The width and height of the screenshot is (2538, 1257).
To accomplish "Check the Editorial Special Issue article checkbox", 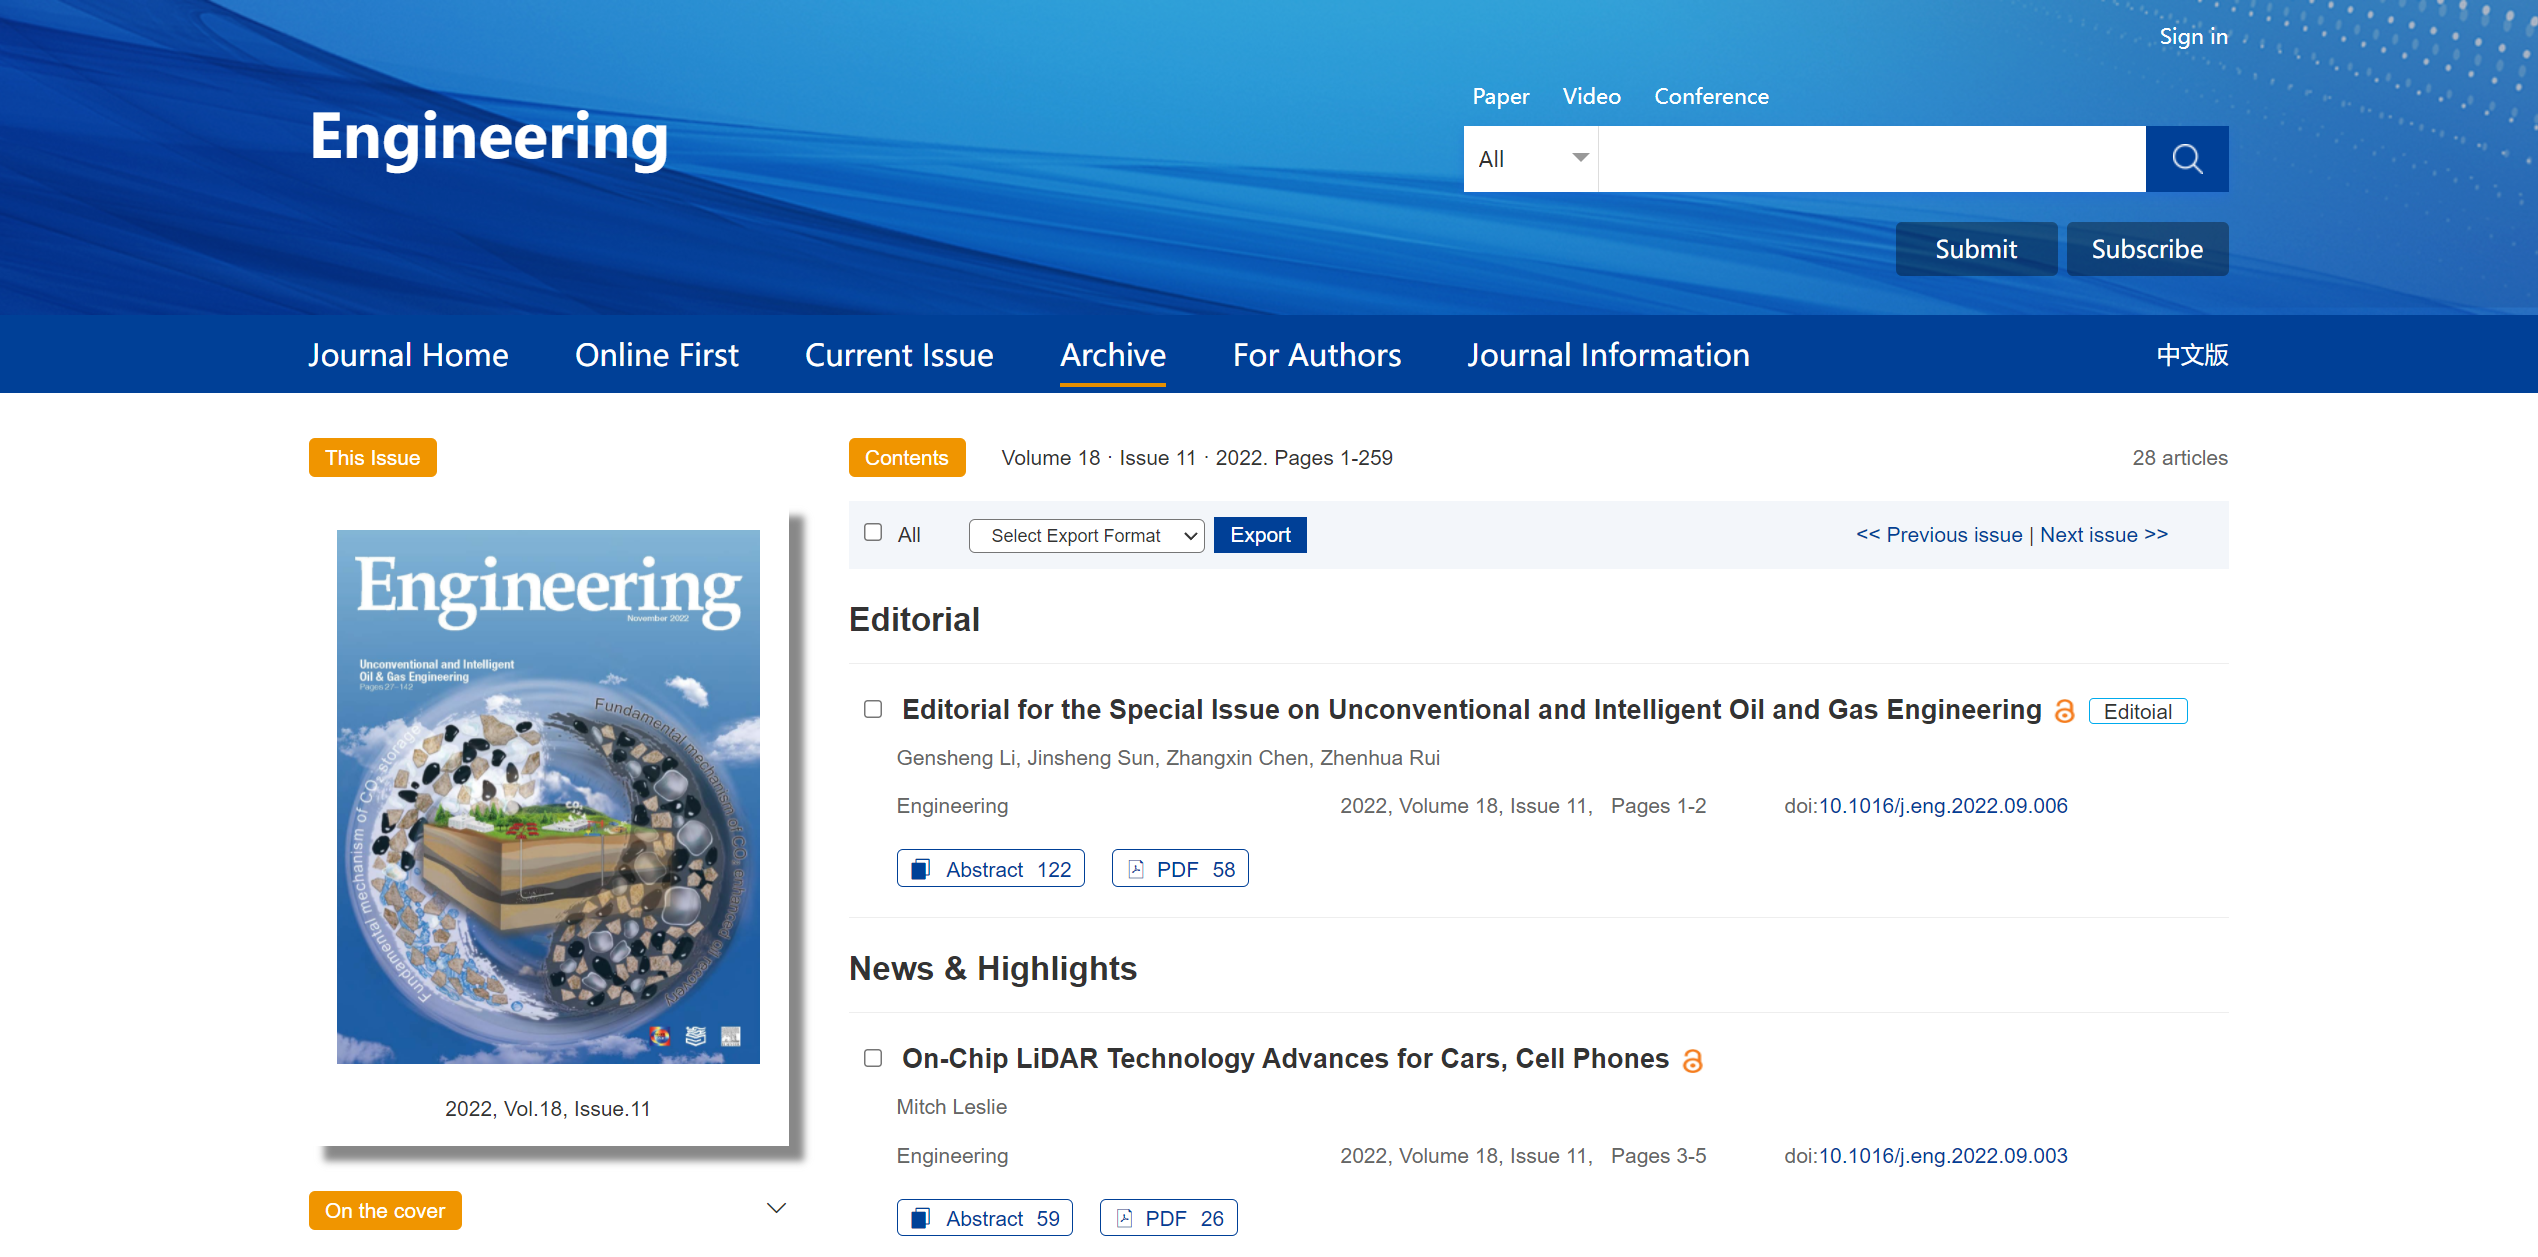I will pos(873,709).
